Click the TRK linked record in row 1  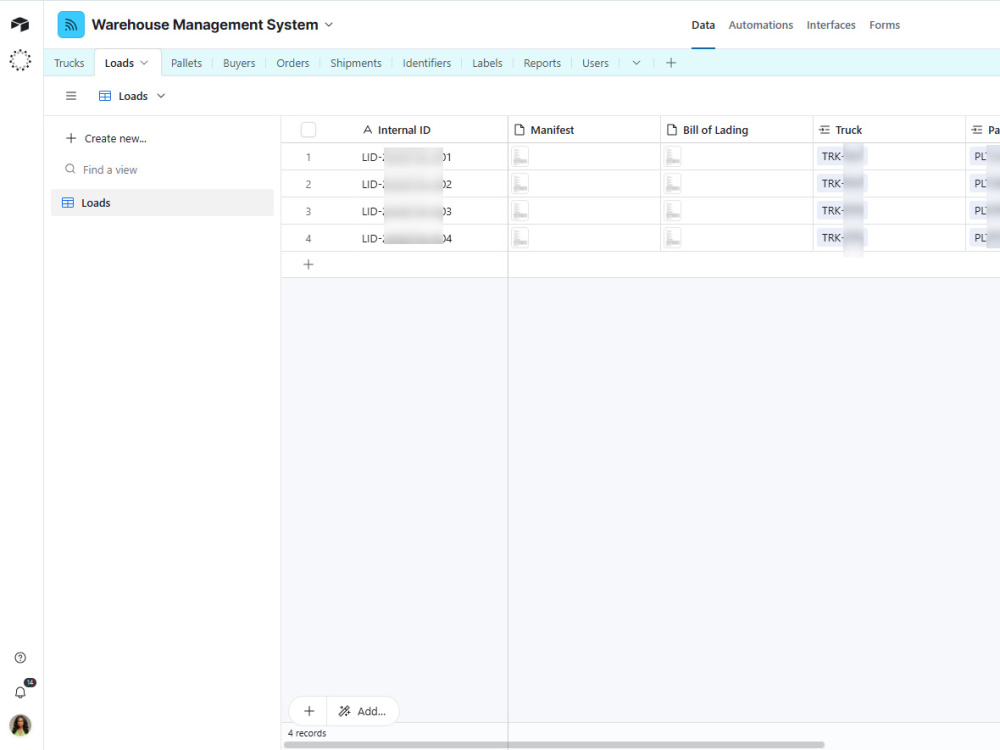(x=842, y=156)
